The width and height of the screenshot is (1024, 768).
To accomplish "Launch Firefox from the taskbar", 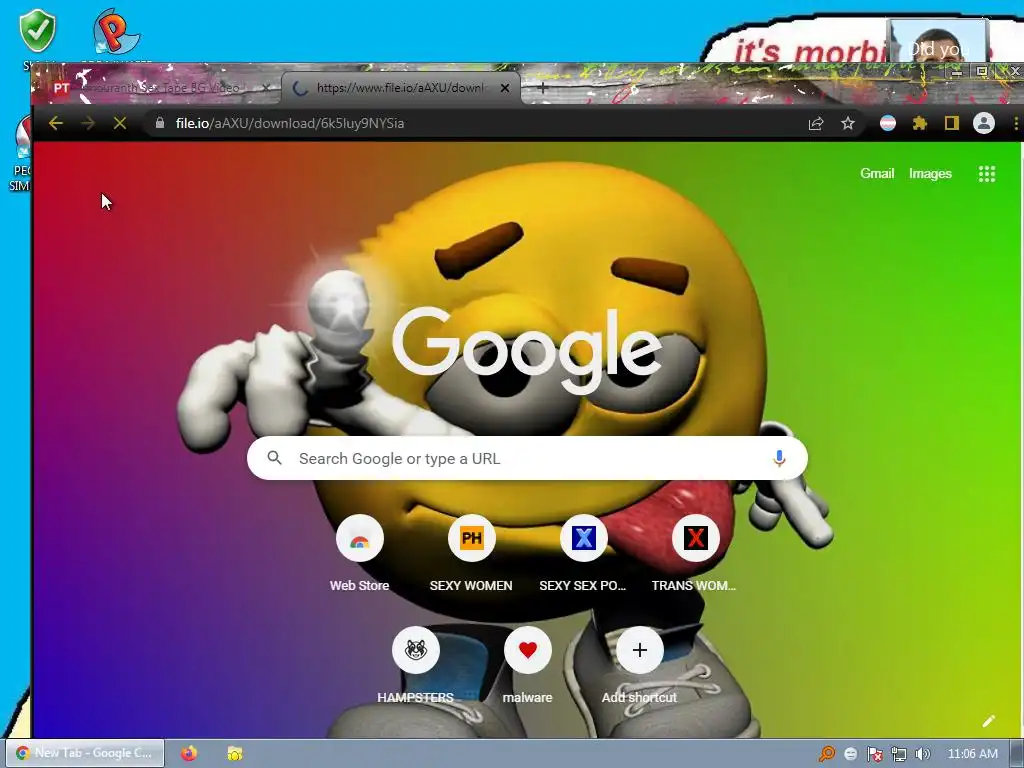I will tap(189, 754).
